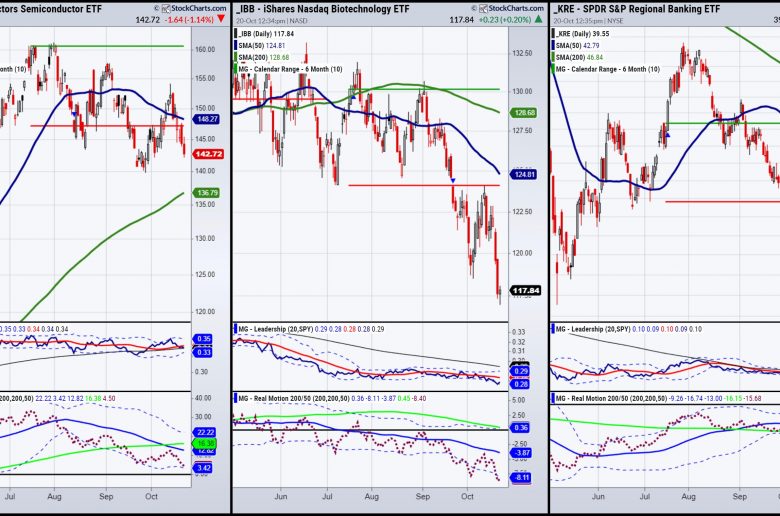
Task: Click KRE MG Calendar Range 6 Month legend
Action: pos(608,69)
